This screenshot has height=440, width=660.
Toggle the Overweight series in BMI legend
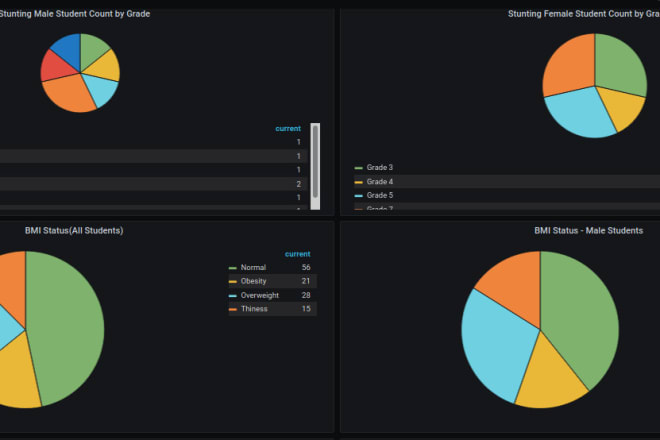pyautogui.click(x=260, y=295)
